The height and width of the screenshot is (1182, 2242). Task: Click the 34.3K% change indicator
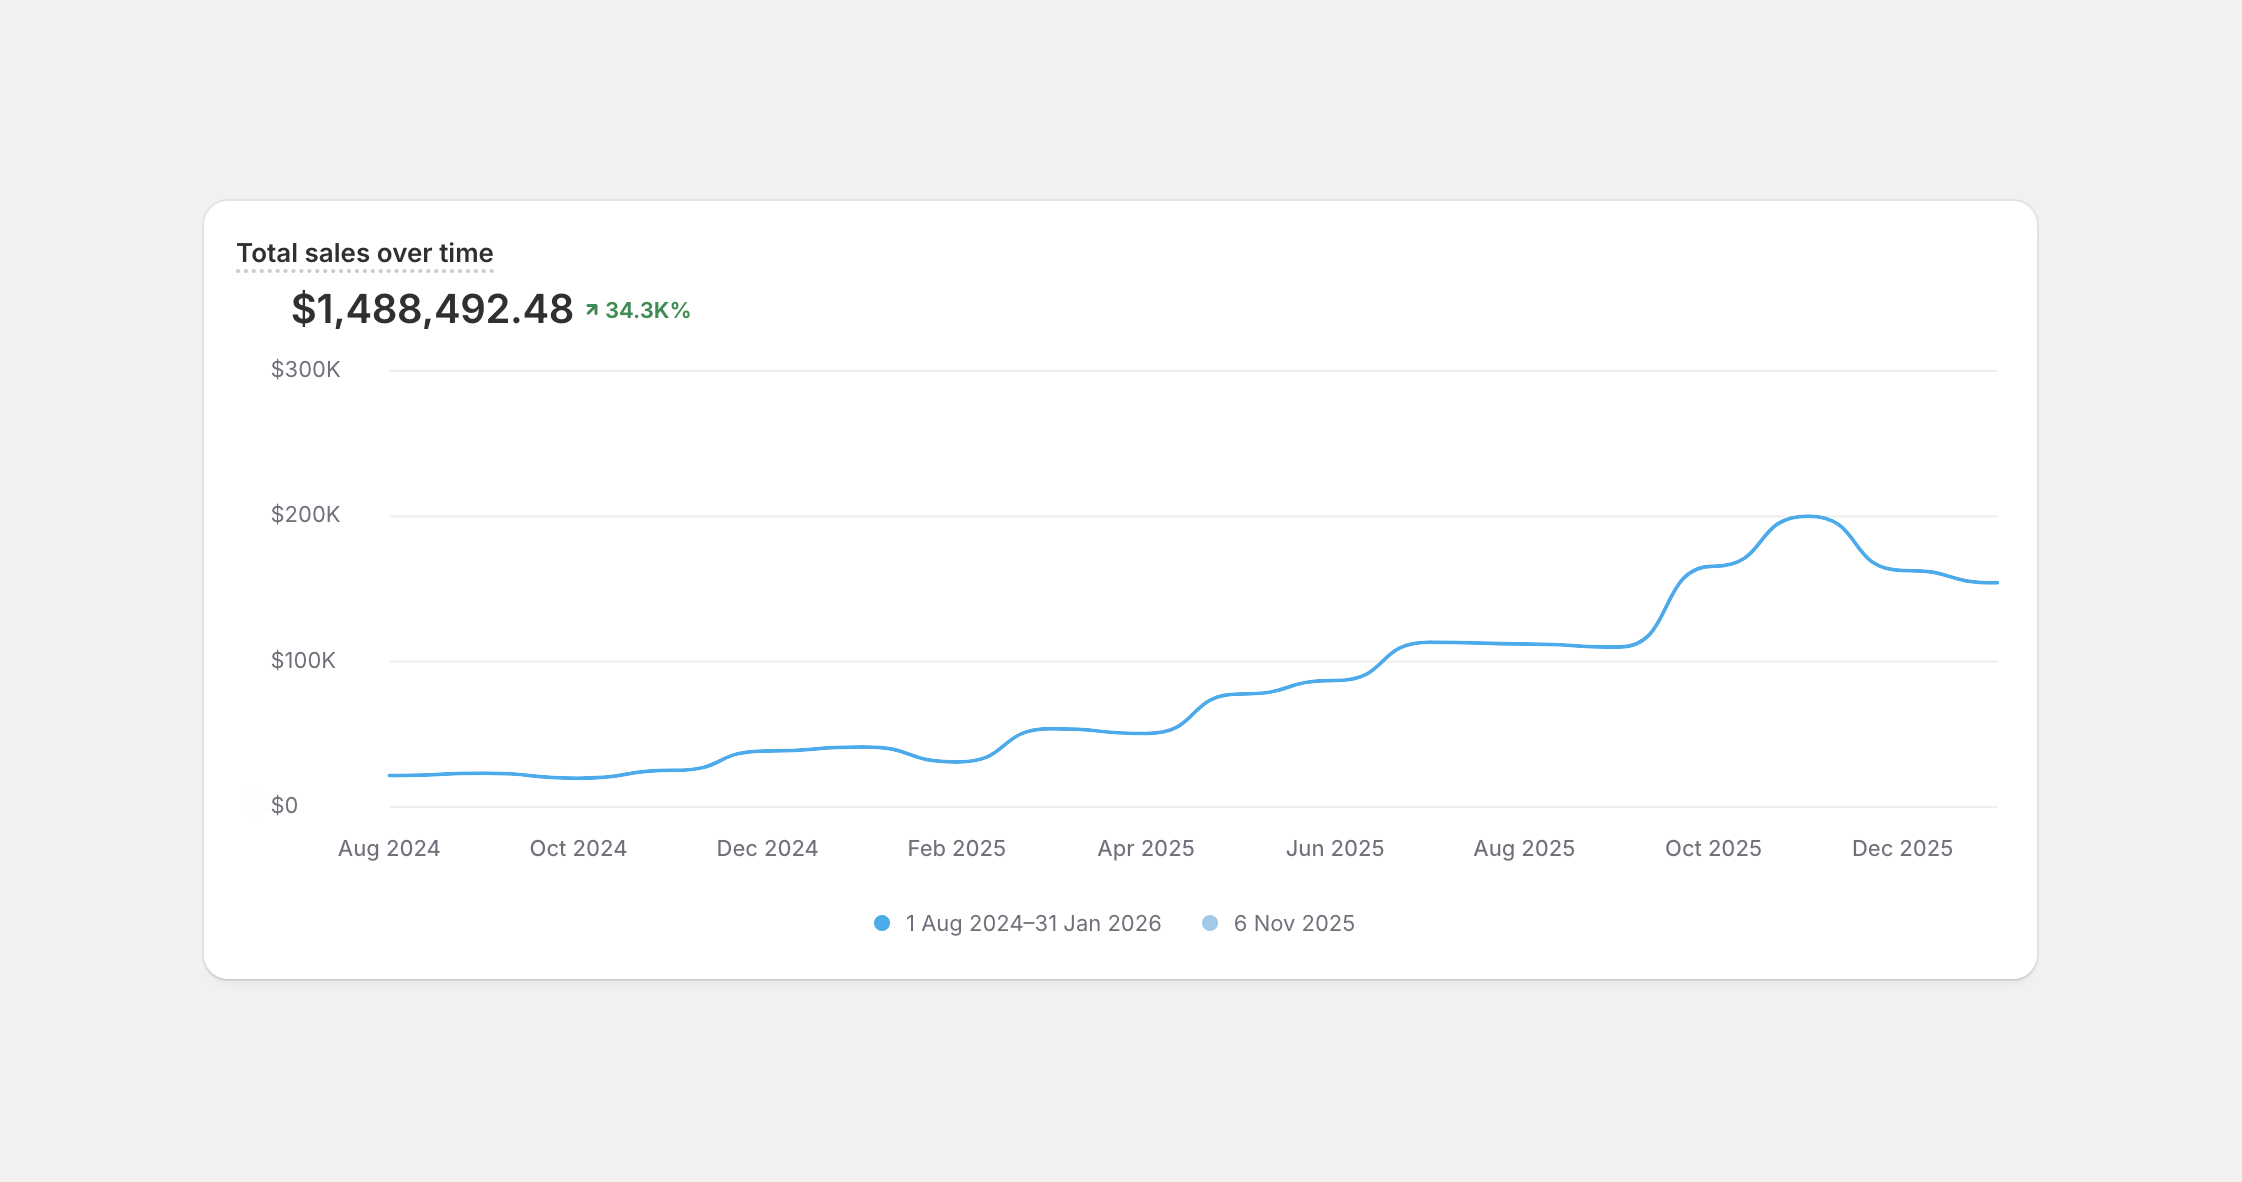647,310
